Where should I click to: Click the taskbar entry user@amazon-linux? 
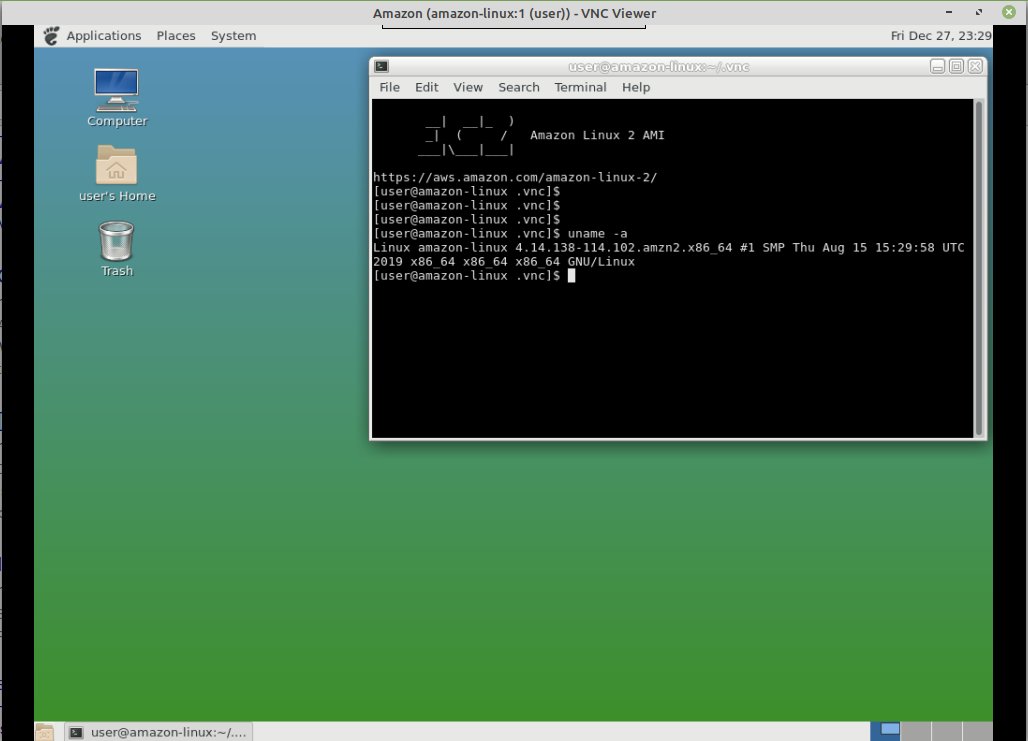pos(158,732)
